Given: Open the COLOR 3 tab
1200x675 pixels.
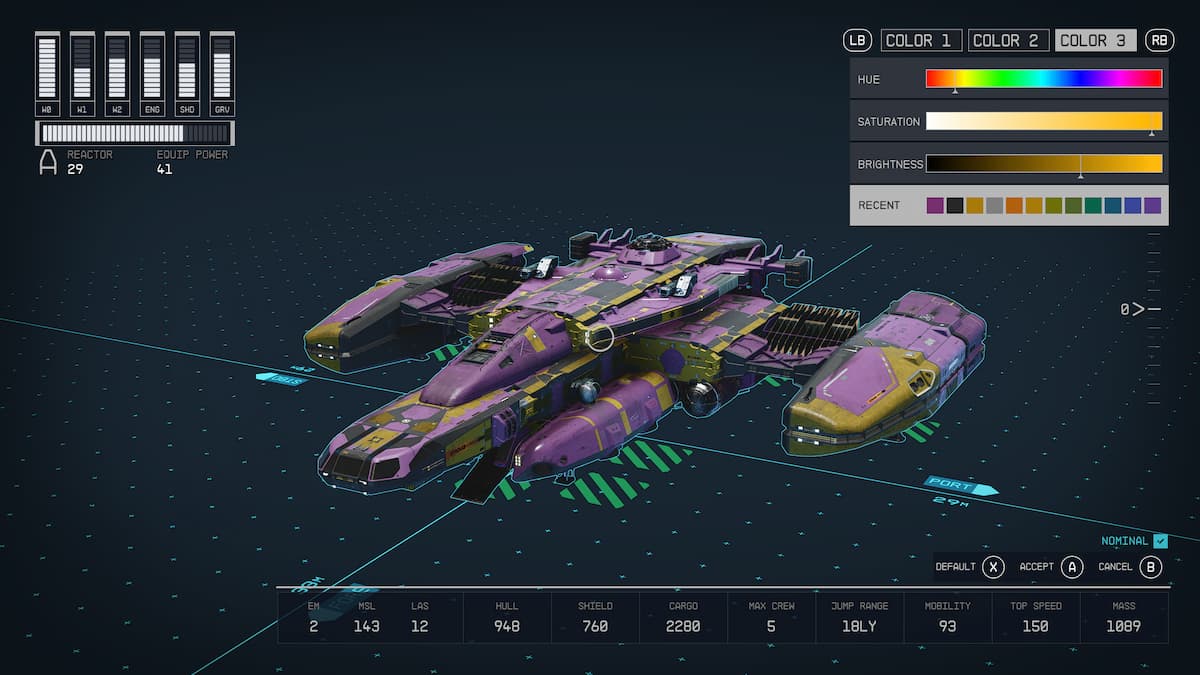Looking at the screenshot, I should 1095,40.
